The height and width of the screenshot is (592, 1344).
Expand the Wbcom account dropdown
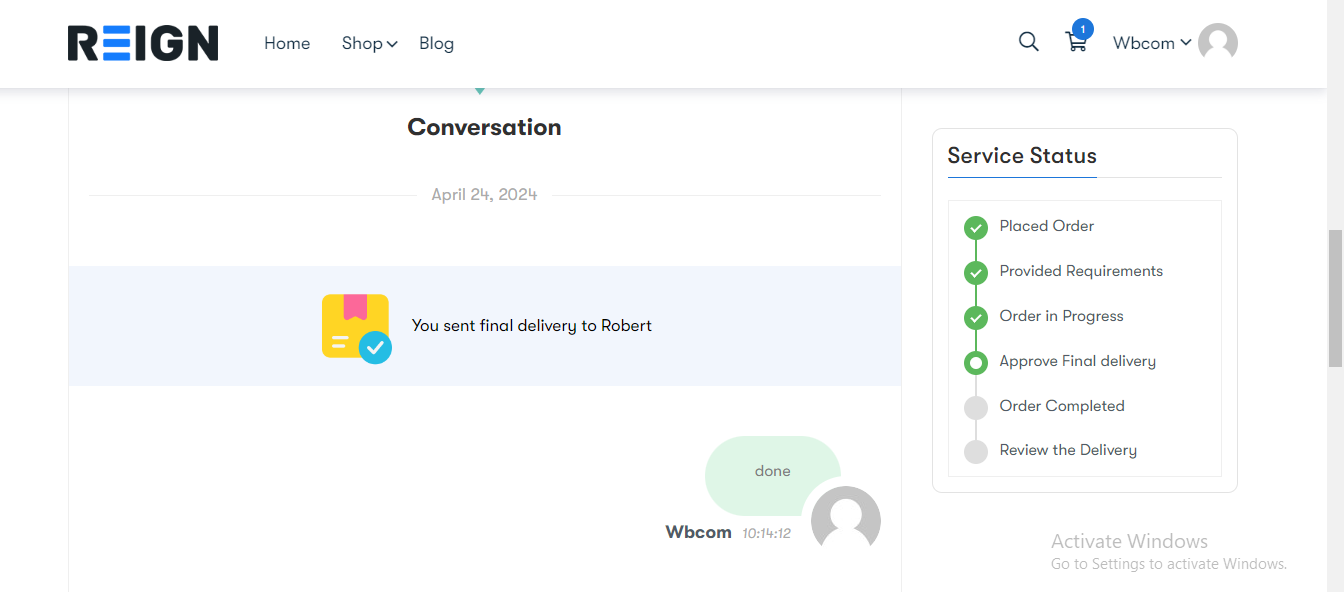(1152, 43)
